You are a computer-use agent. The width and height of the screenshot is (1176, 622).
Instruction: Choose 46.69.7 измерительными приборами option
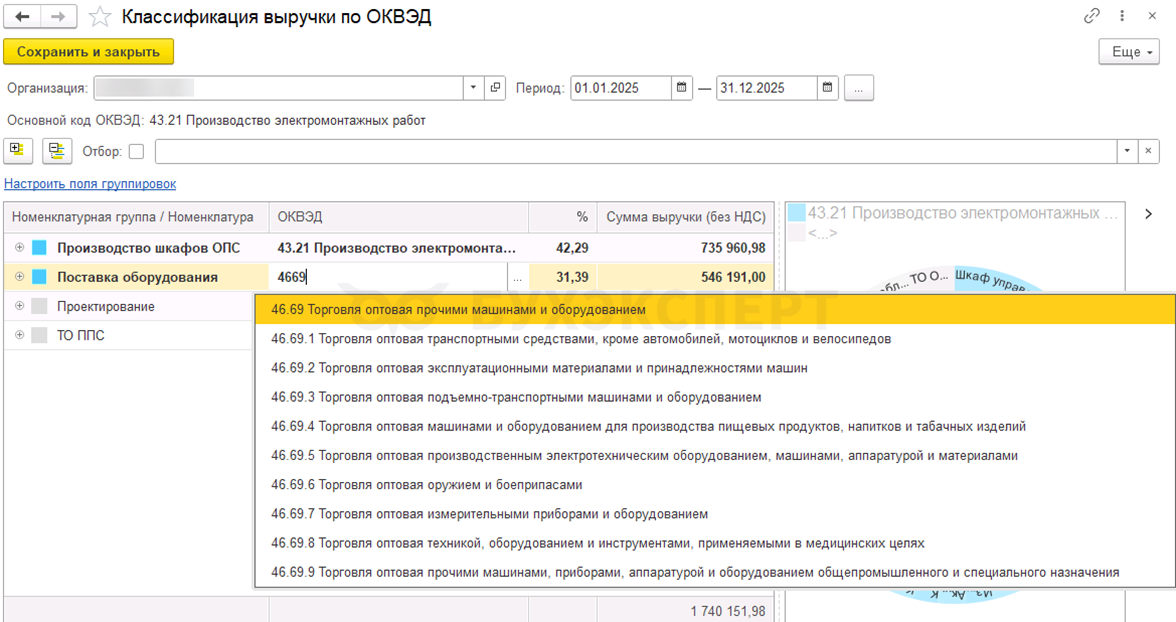pos(489,514)
